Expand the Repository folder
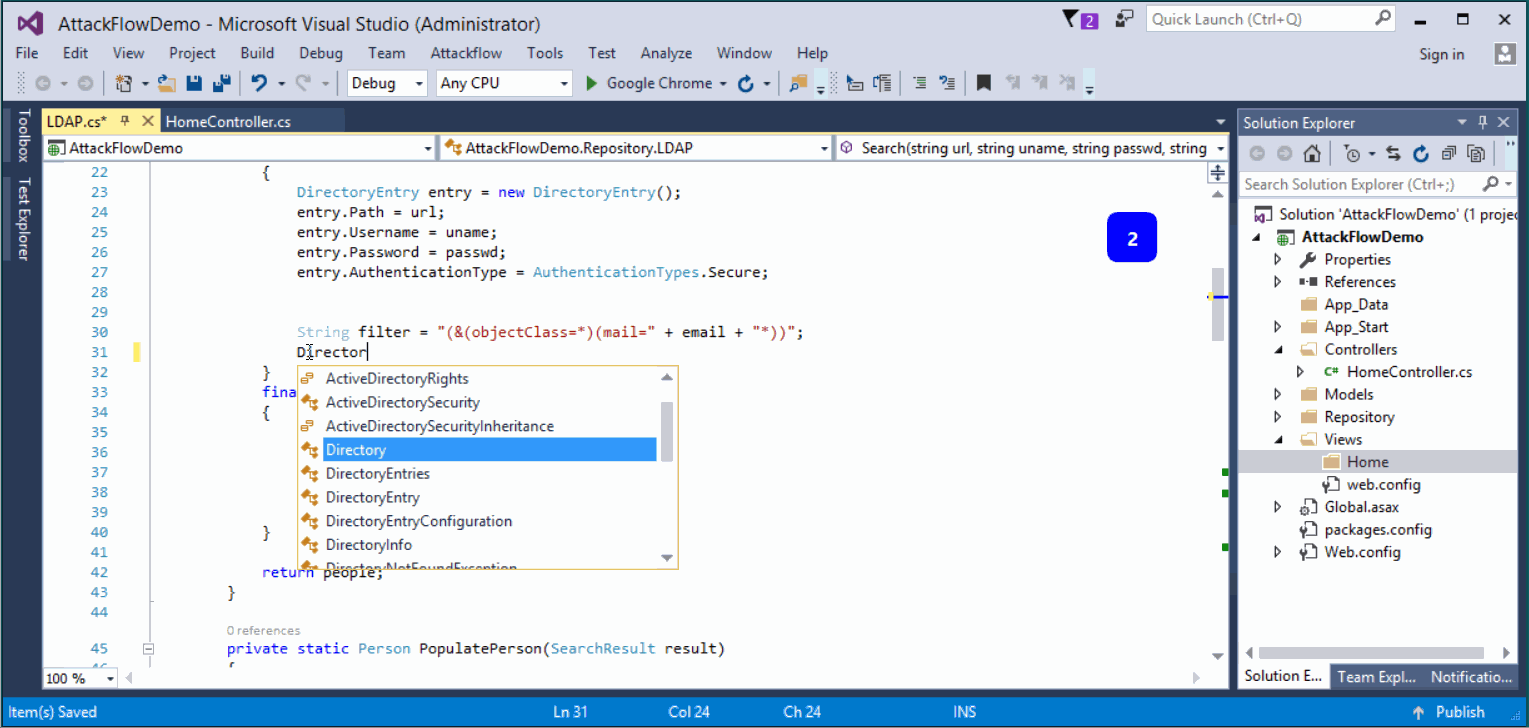The image size is (1529, 728). pos(1278,417)
